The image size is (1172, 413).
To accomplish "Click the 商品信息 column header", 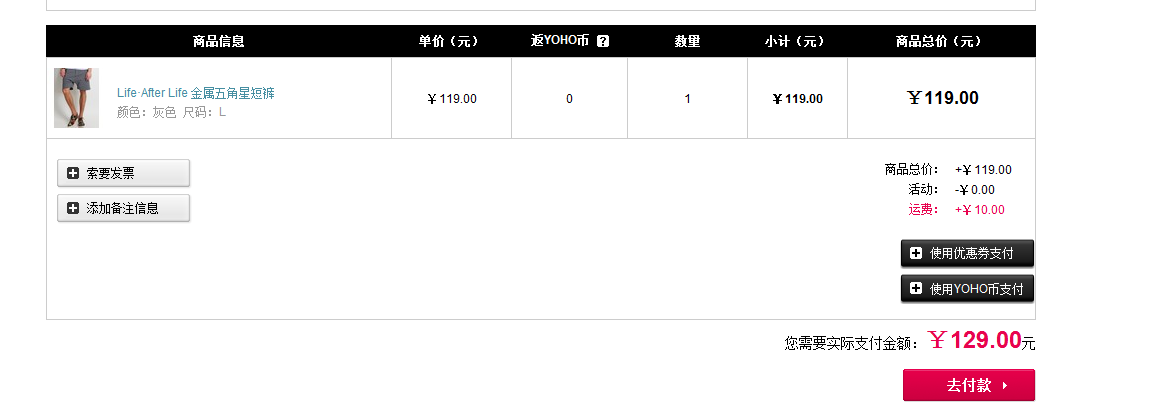I will click(218, 41).
